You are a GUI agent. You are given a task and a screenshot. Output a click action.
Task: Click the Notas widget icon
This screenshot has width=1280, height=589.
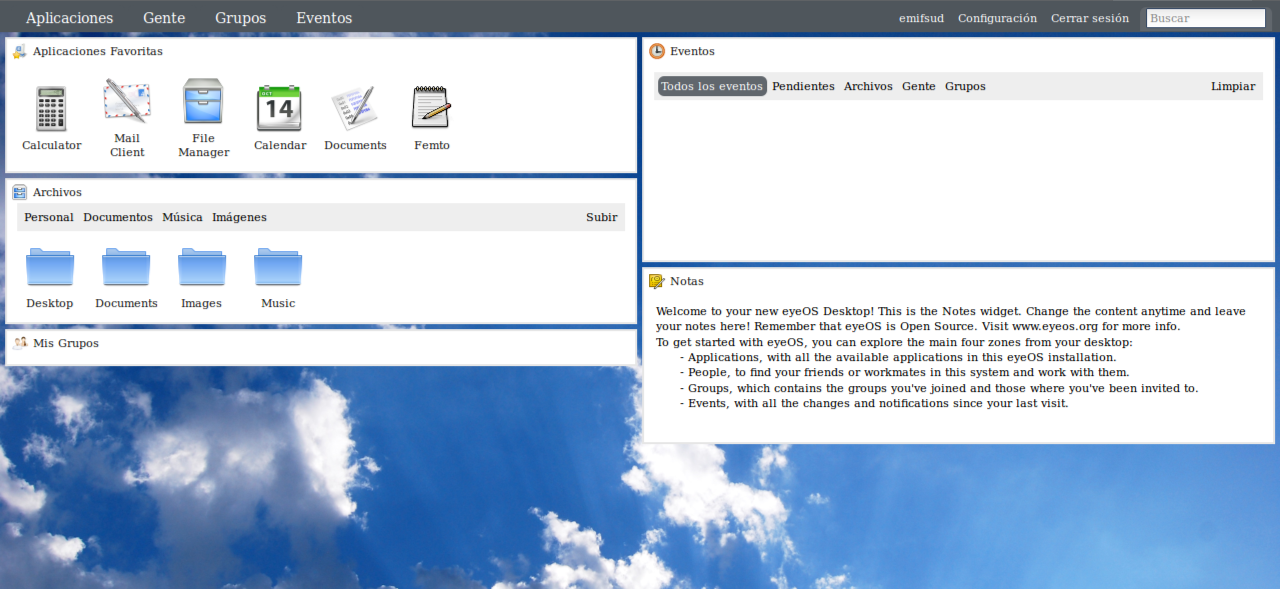click(x=657, y=281)
